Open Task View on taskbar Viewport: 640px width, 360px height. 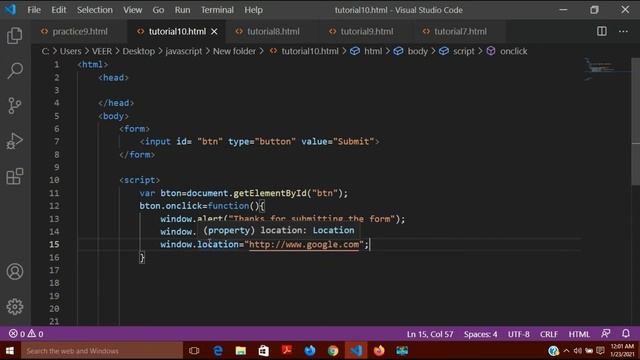194,351
